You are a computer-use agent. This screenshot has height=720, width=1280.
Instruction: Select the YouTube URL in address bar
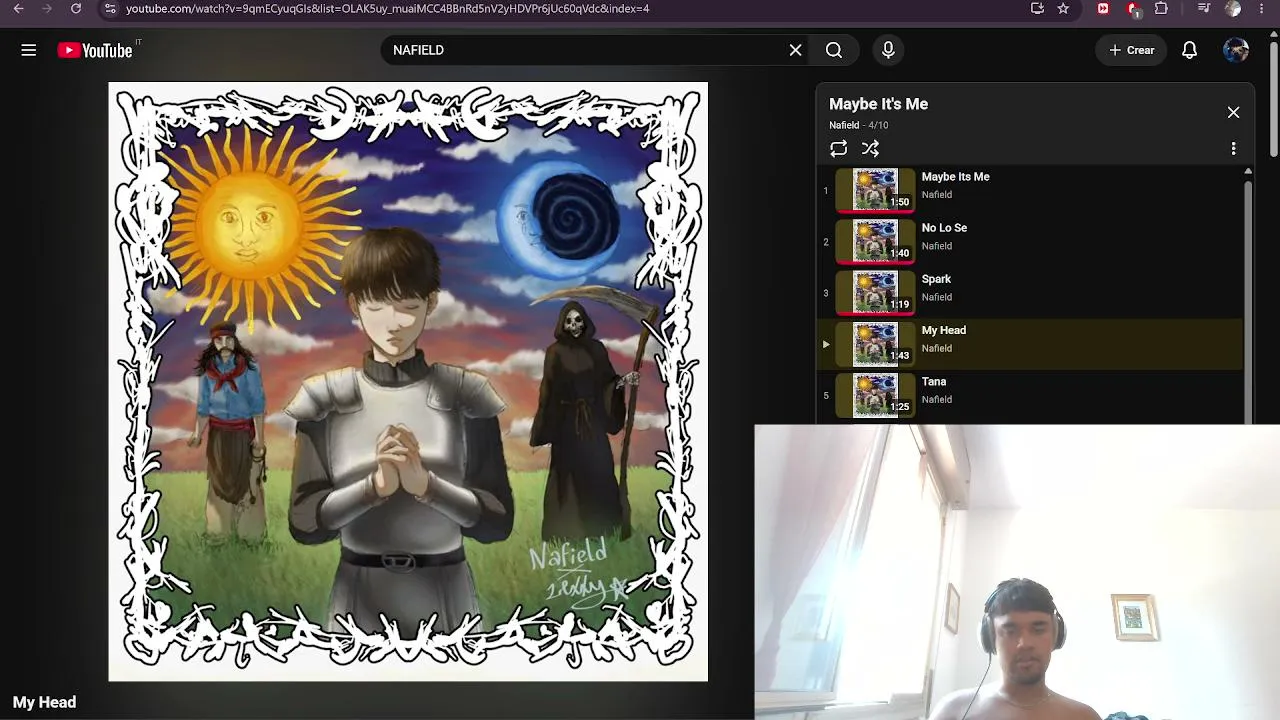[388, 9]
